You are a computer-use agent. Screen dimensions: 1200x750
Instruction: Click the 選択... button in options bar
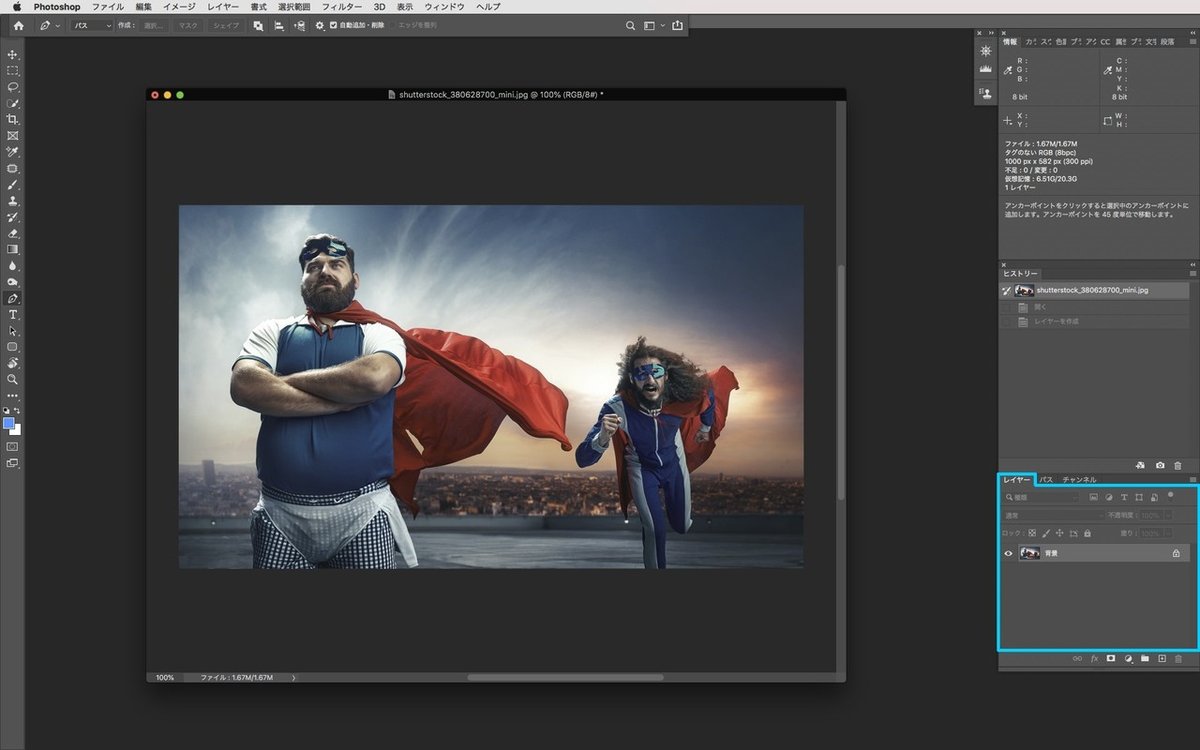[153, 25]
